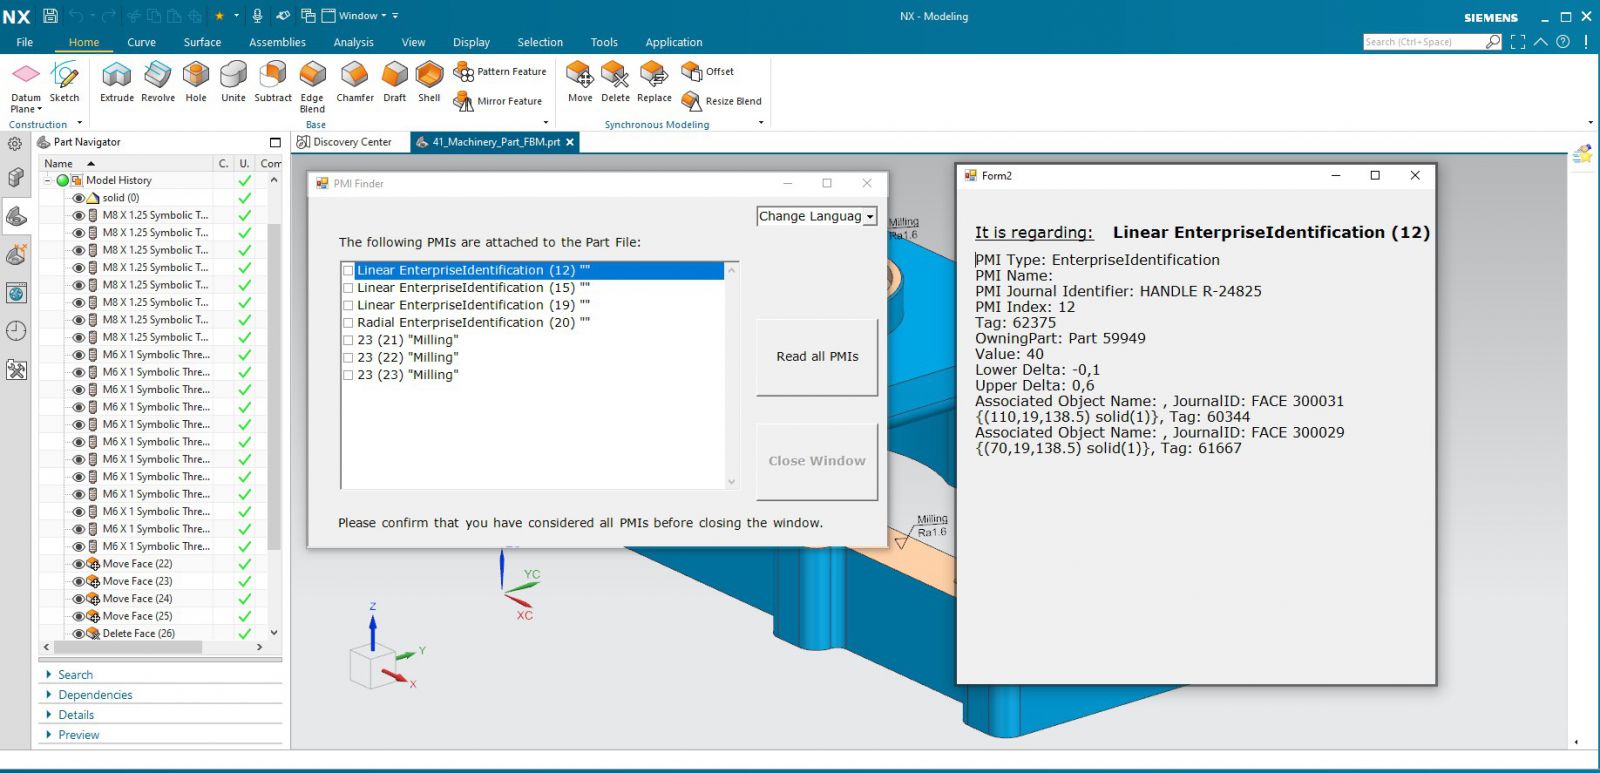
Task: Click the command search input field
Action: pos(1424,42)
